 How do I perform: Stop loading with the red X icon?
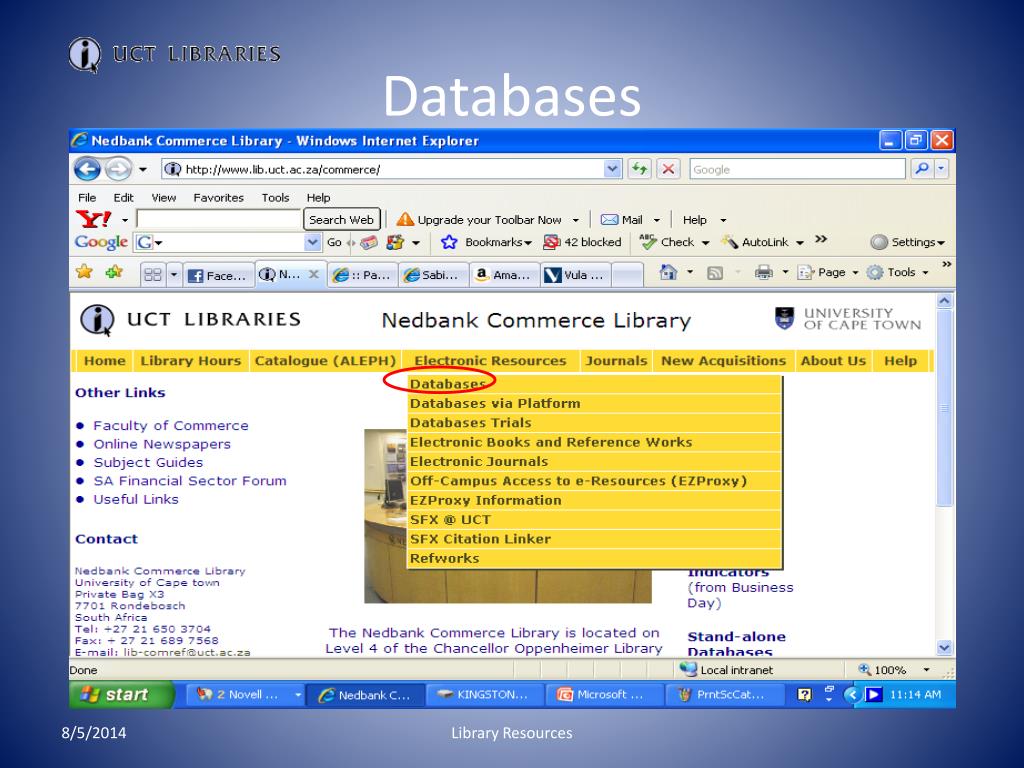pos(668,169)
